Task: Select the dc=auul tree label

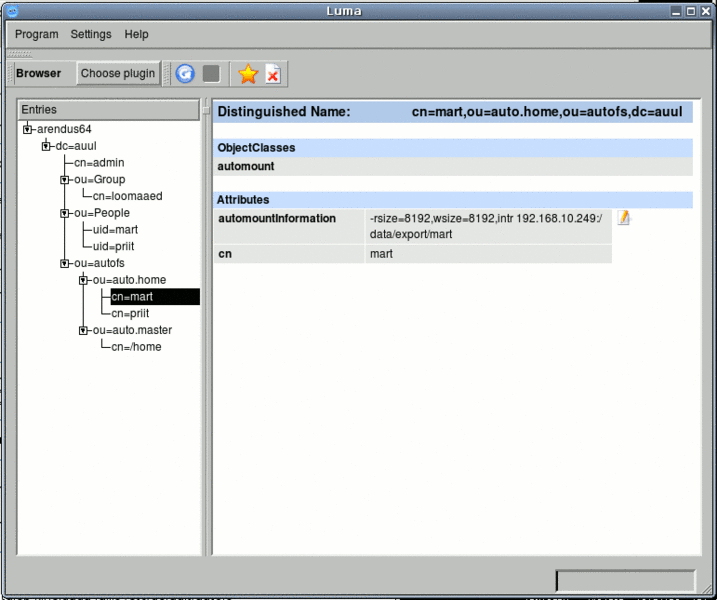Action: (76, 146)
